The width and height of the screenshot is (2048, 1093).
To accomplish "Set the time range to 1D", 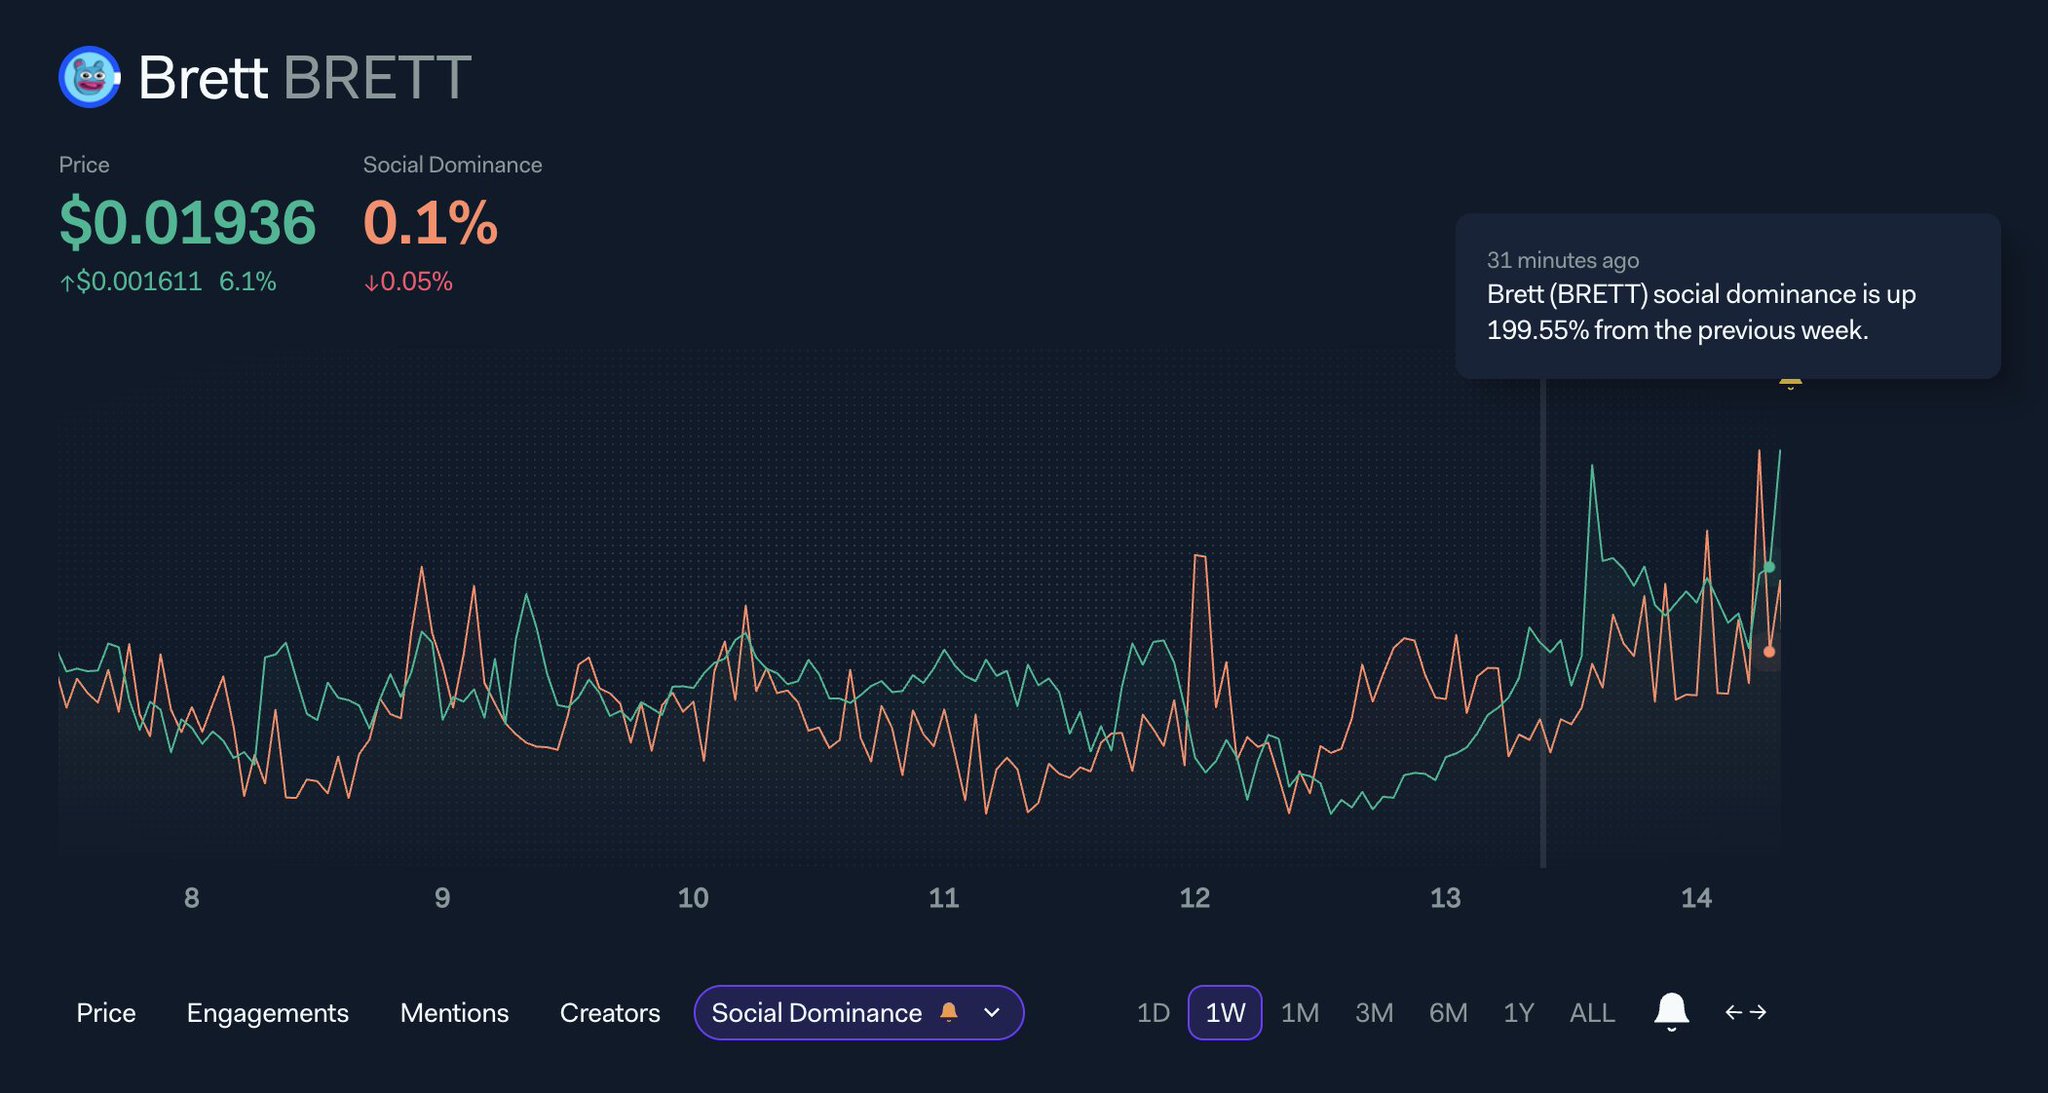I will click(x=1153, y=1013).
